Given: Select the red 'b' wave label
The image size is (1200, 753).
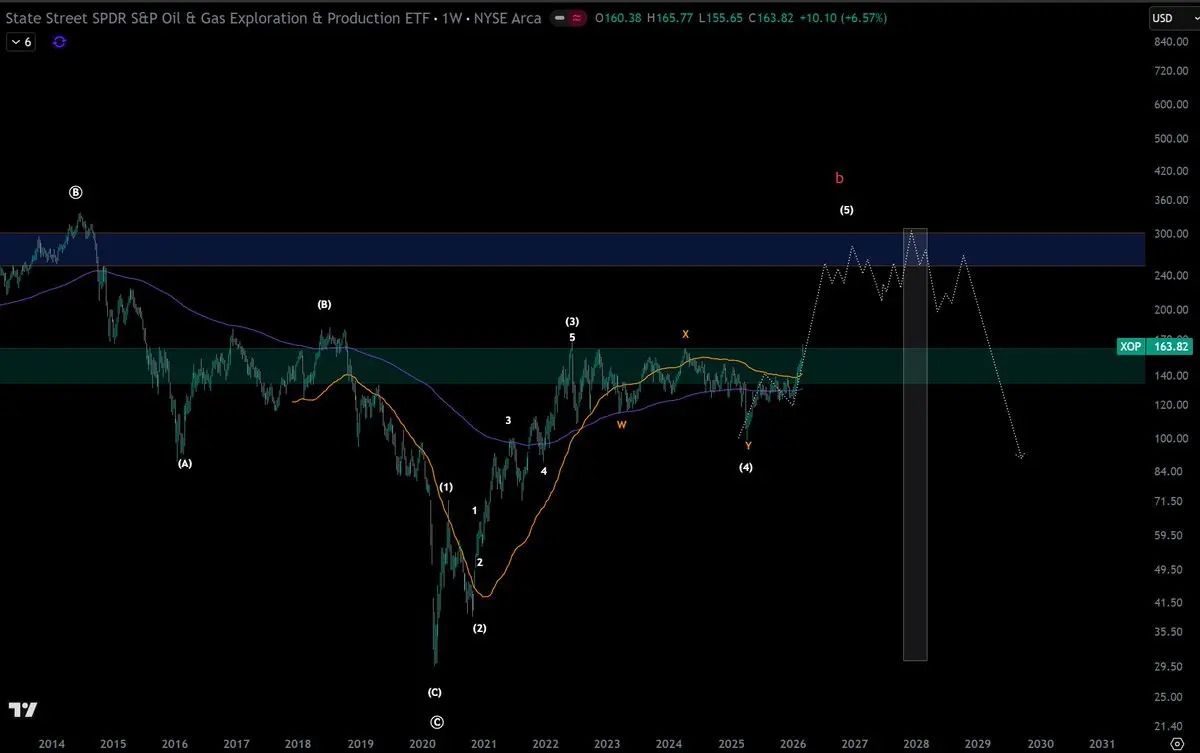Looking at the screenshot, I should click(839, 178).
